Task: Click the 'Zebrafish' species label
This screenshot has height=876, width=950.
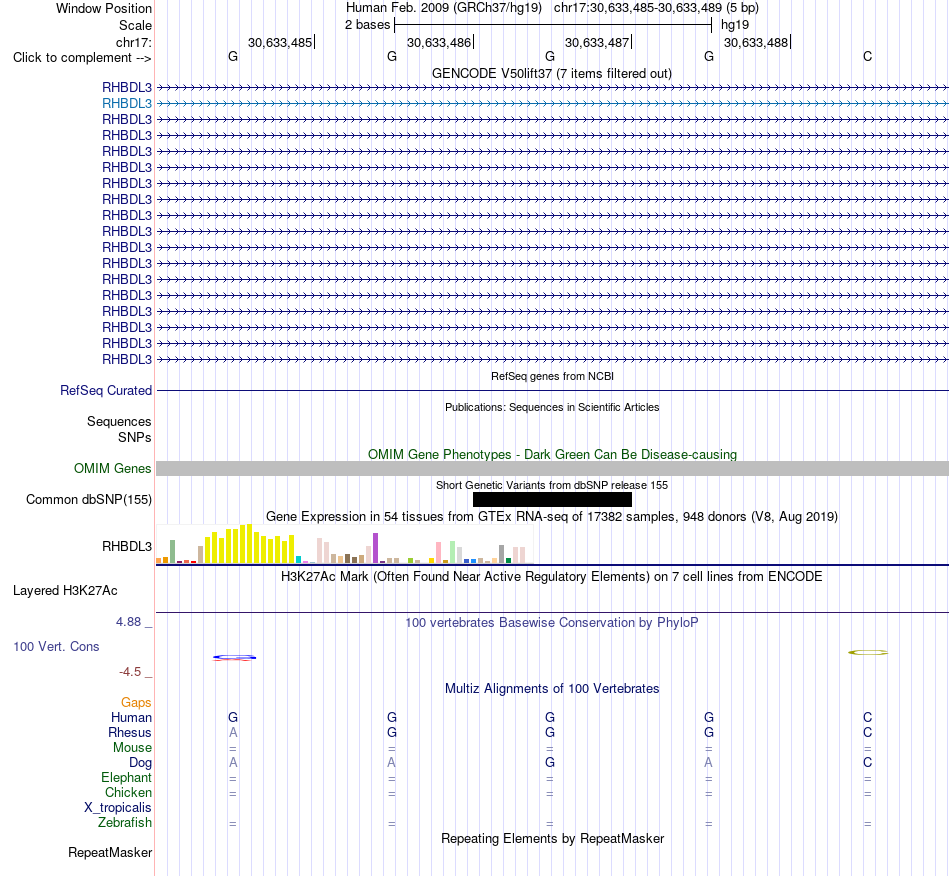Action: (125, 823)
